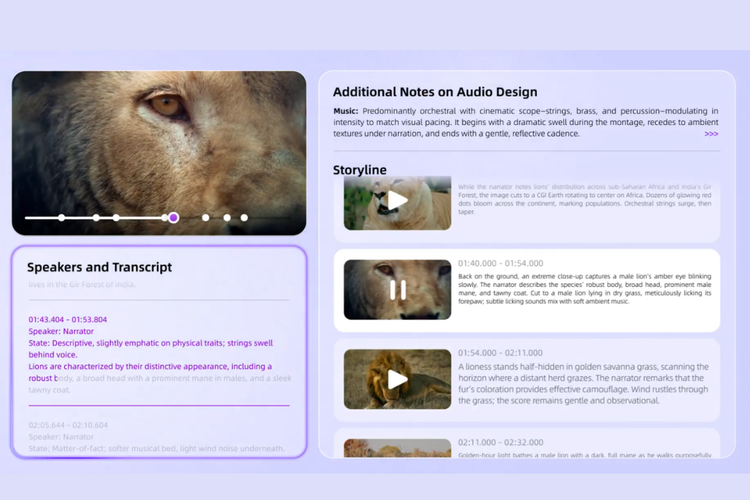Click the "Back on the ground" storyline description
The width and height of the screenshot is (750, 500).
coord(585,289)
